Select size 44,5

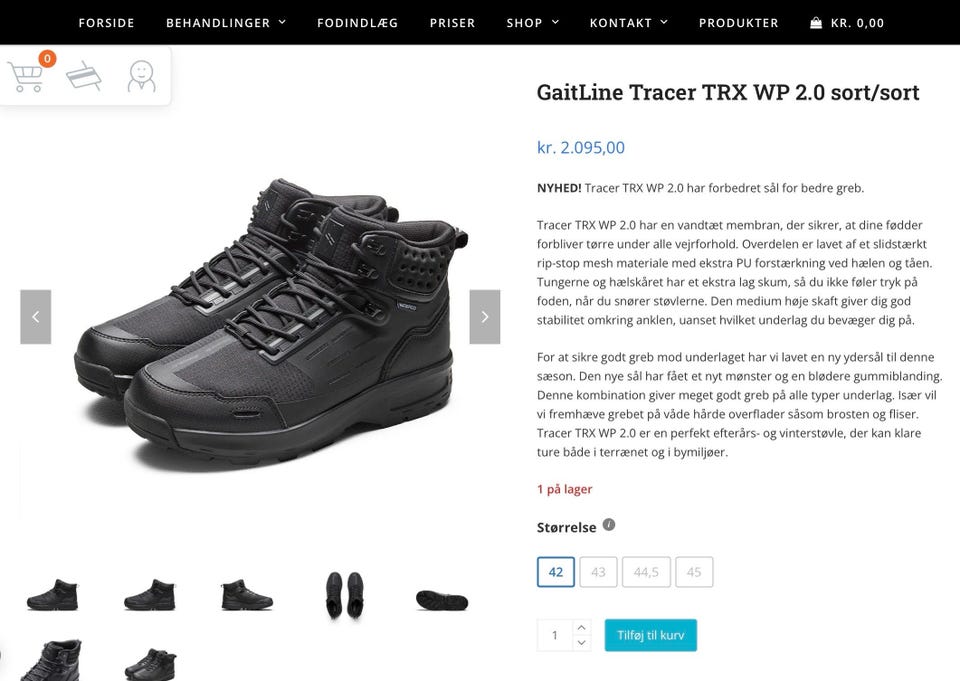click(x=646, y=572)
